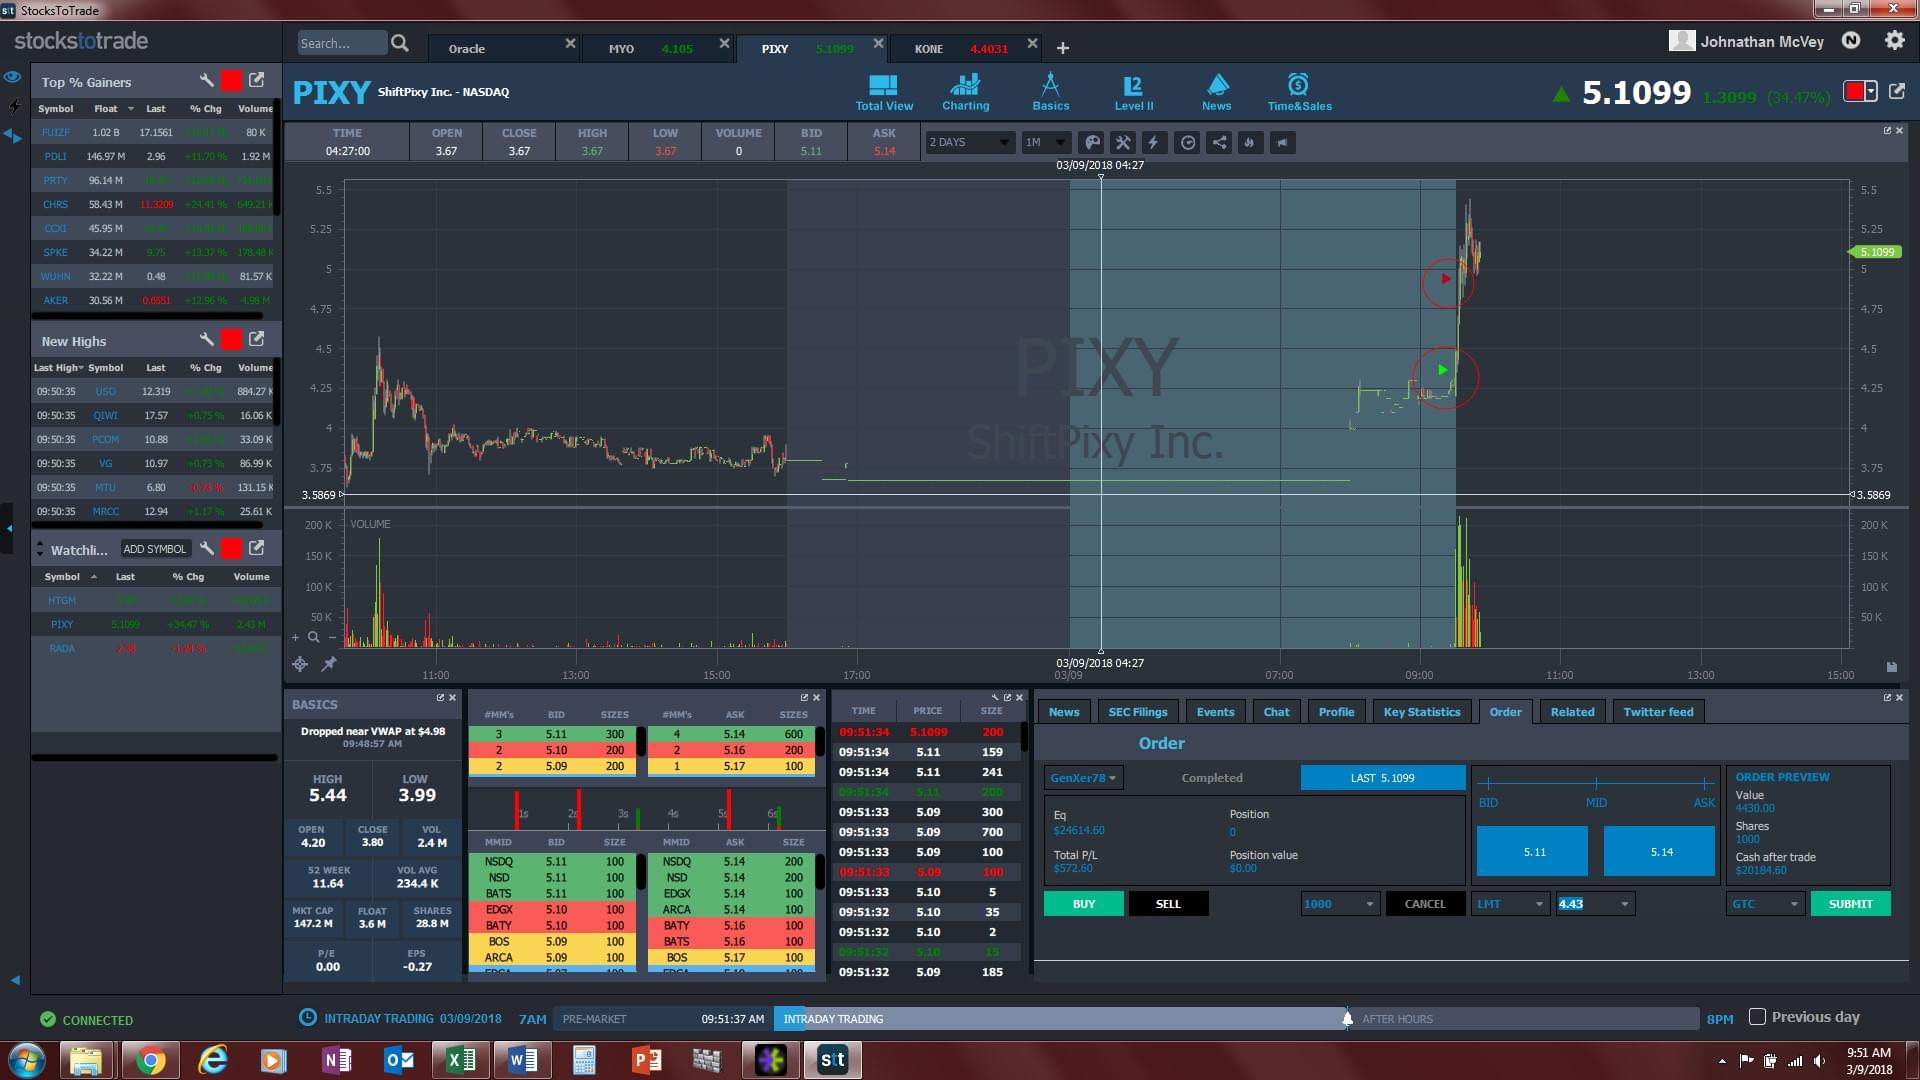
Task: Switch to the KONE symbol tab
Action: point(929,48)
